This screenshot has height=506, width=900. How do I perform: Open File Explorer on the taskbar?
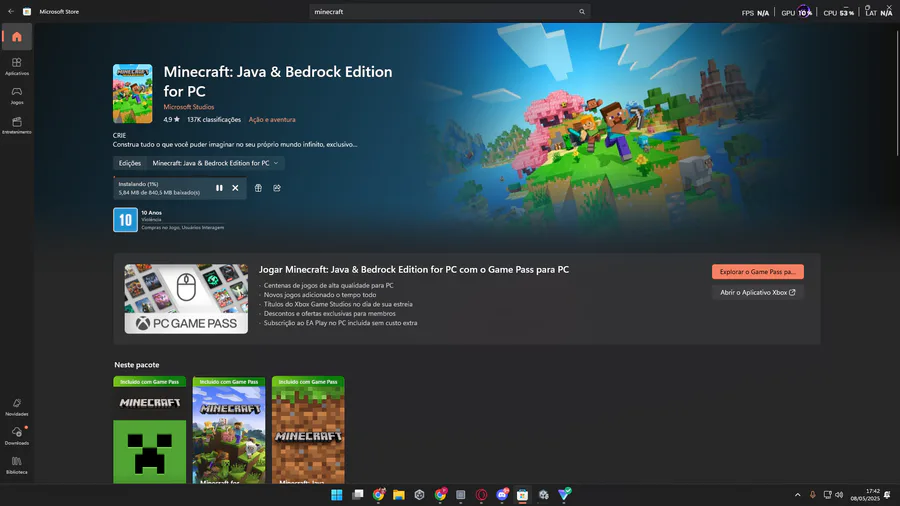(x=399, y=495)
